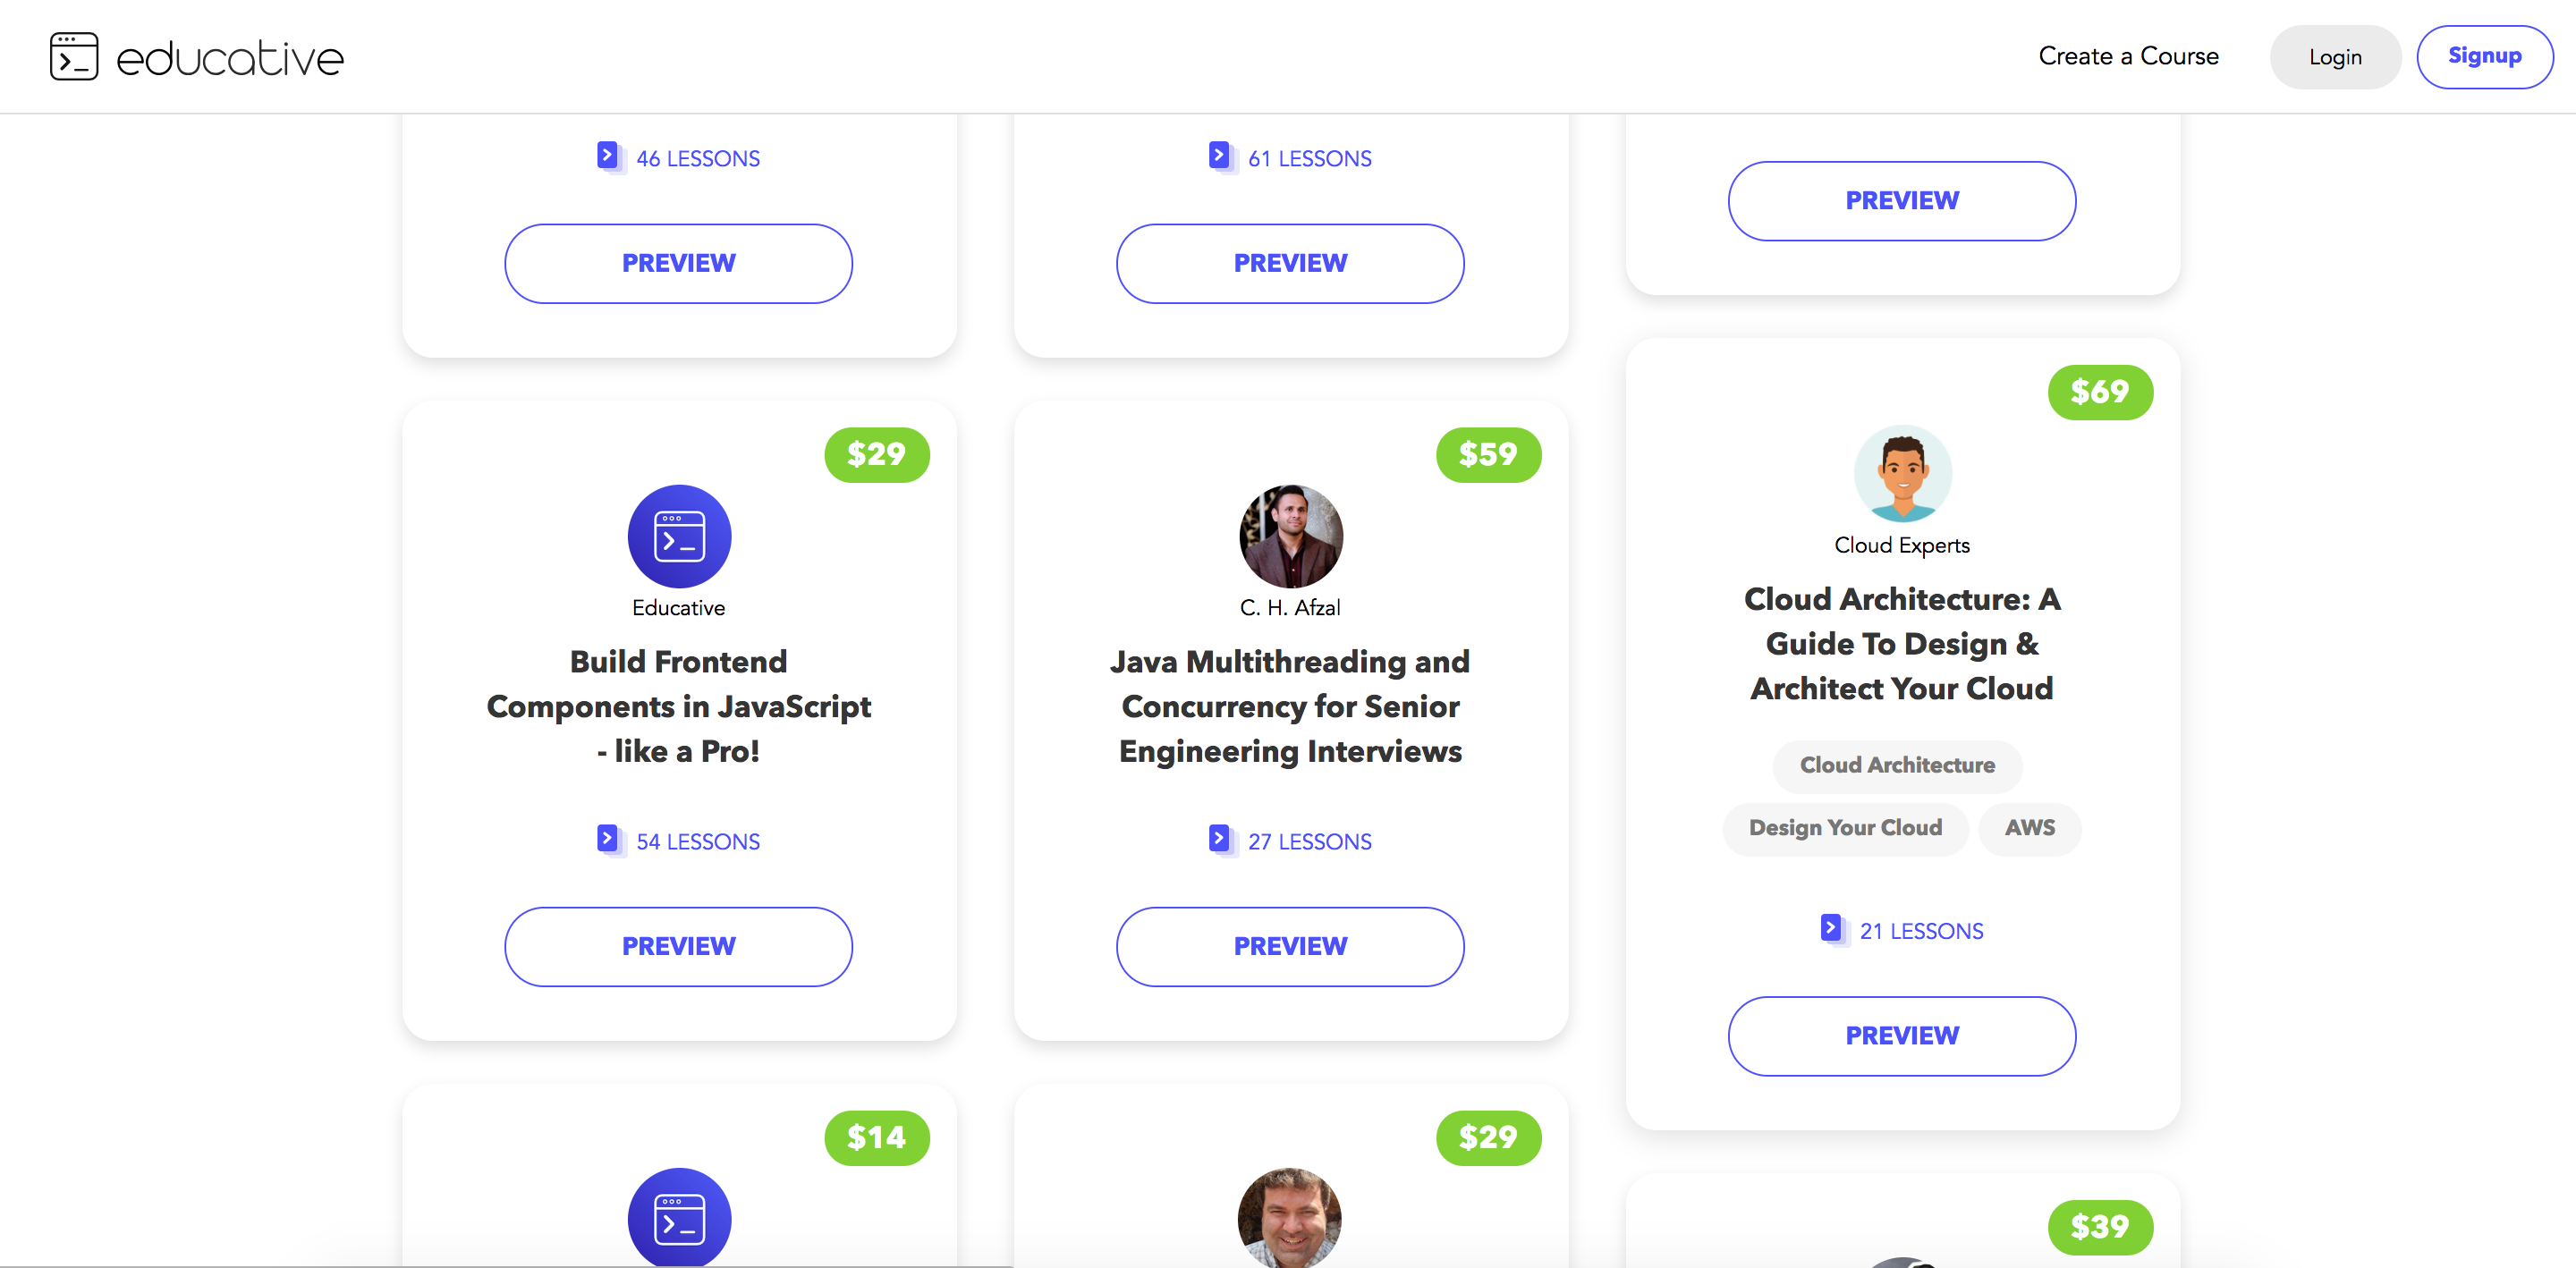The height and width of the screenshot is (1268, 2576).
Task: Click the Login button
Action: click(x=2335, y=58)
